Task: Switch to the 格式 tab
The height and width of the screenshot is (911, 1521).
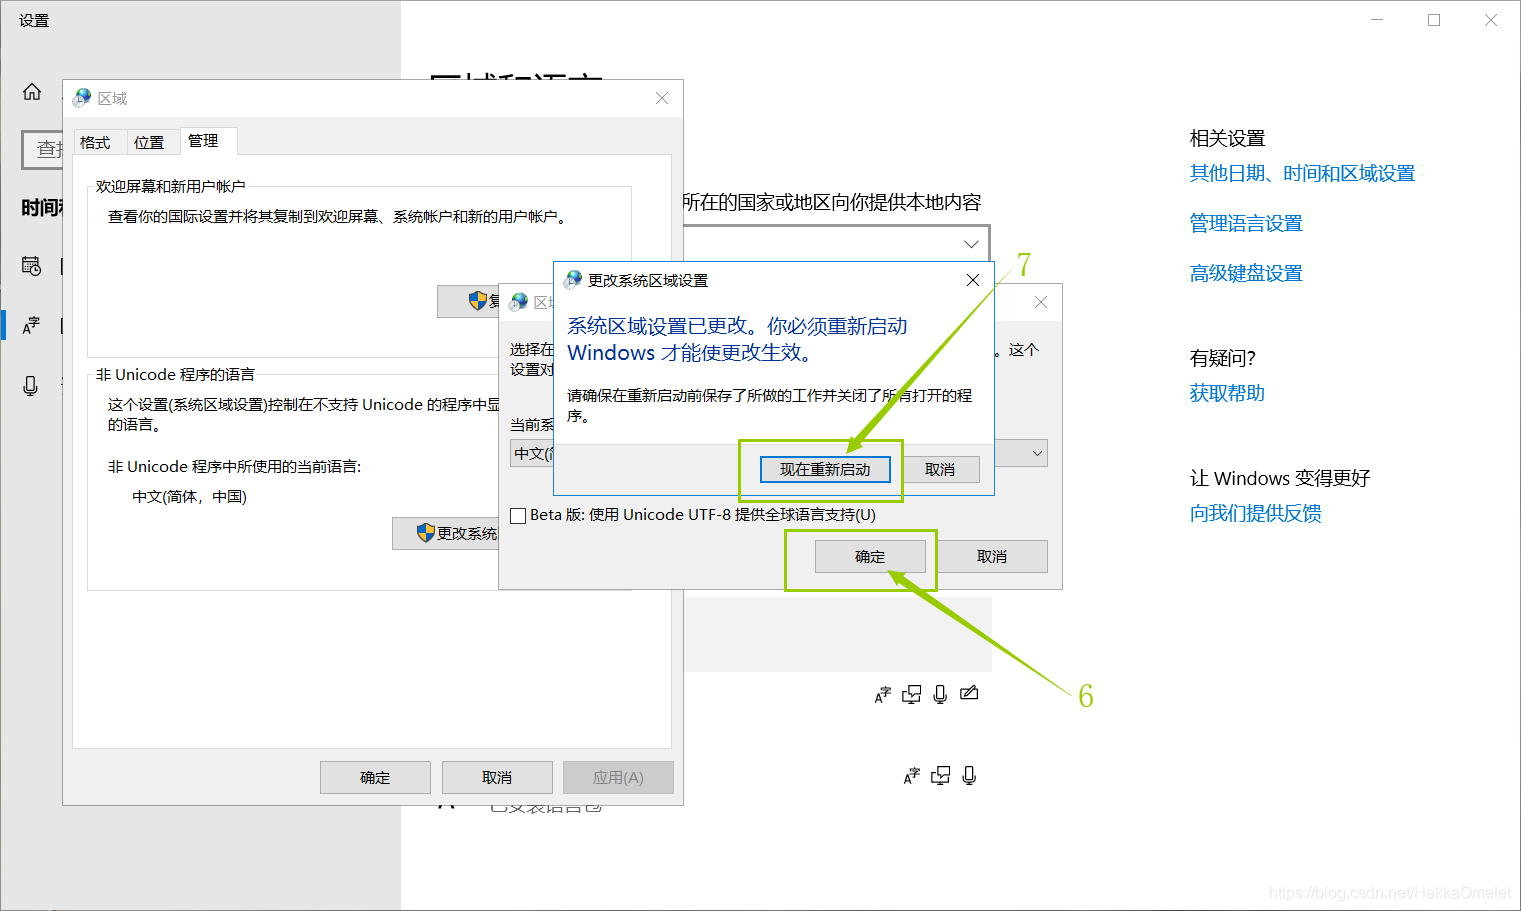Action: [x=95, y=142]
